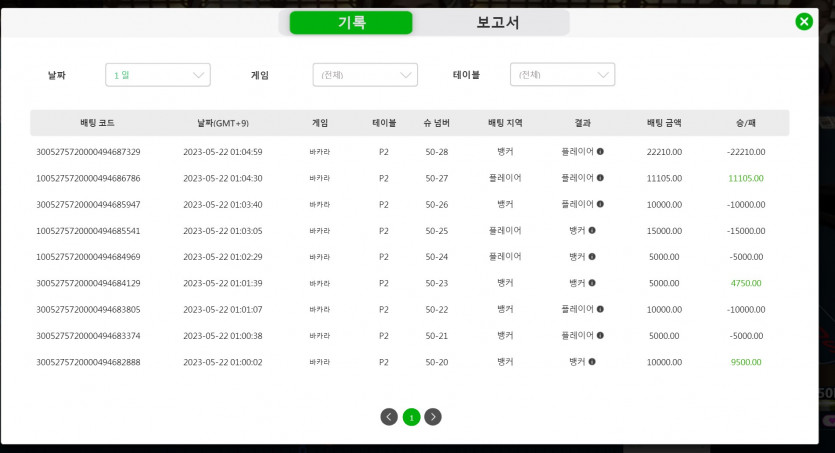
Task: Open result info icon for shoe 50-20
Action: pyautogui.click(x=592, y=361)
